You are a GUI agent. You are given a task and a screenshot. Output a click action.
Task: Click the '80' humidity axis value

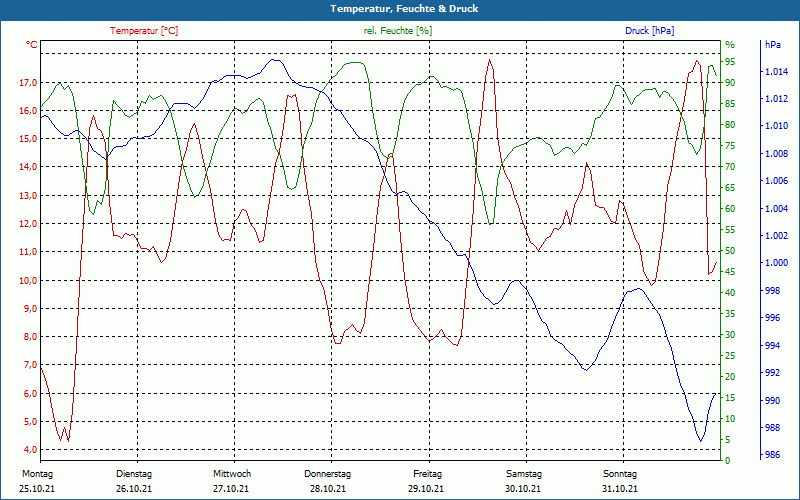pyautogui.click(x=730, y=125)
